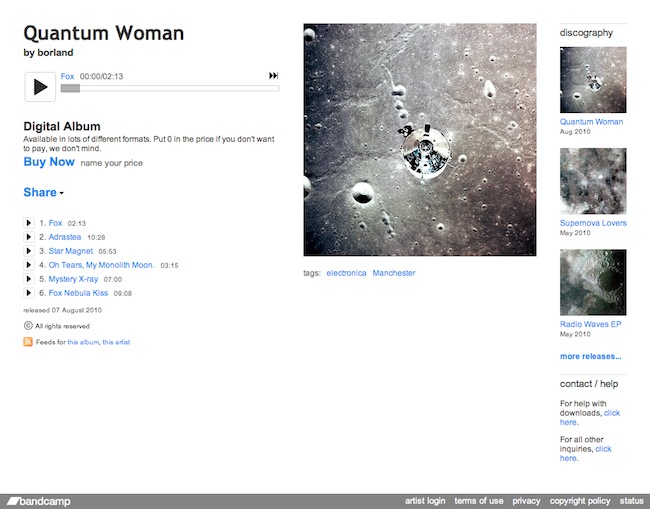Open Radio Waves EP thumbnail in discography

click(593, 282)
